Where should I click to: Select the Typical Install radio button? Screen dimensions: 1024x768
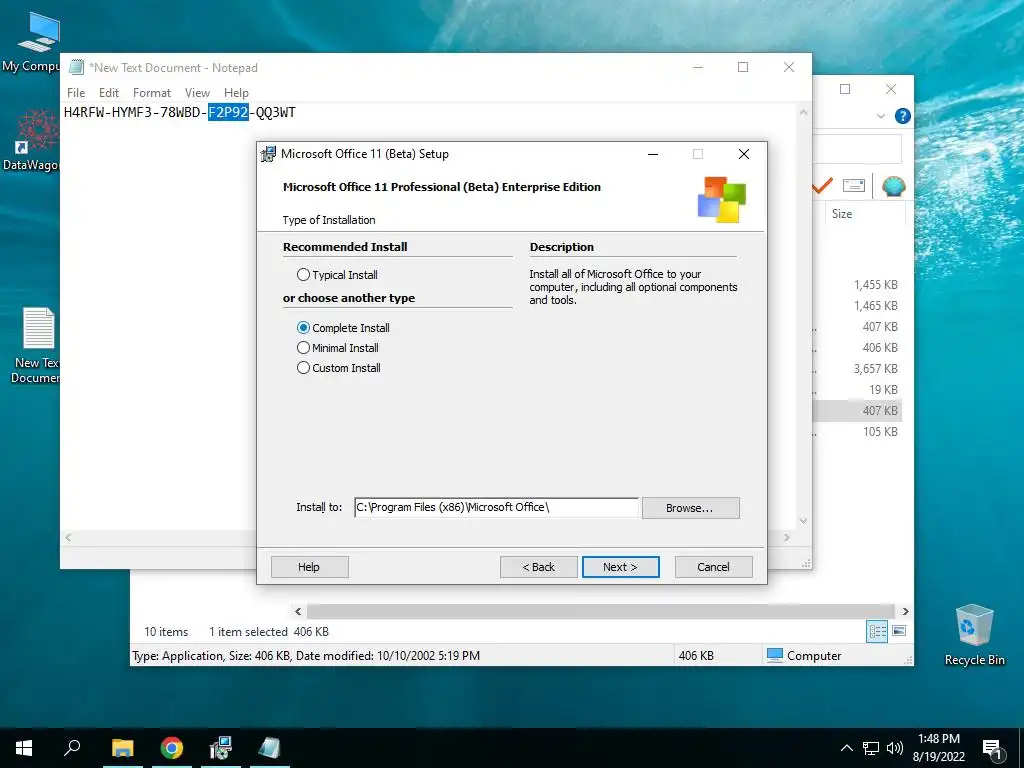point(303,275)
